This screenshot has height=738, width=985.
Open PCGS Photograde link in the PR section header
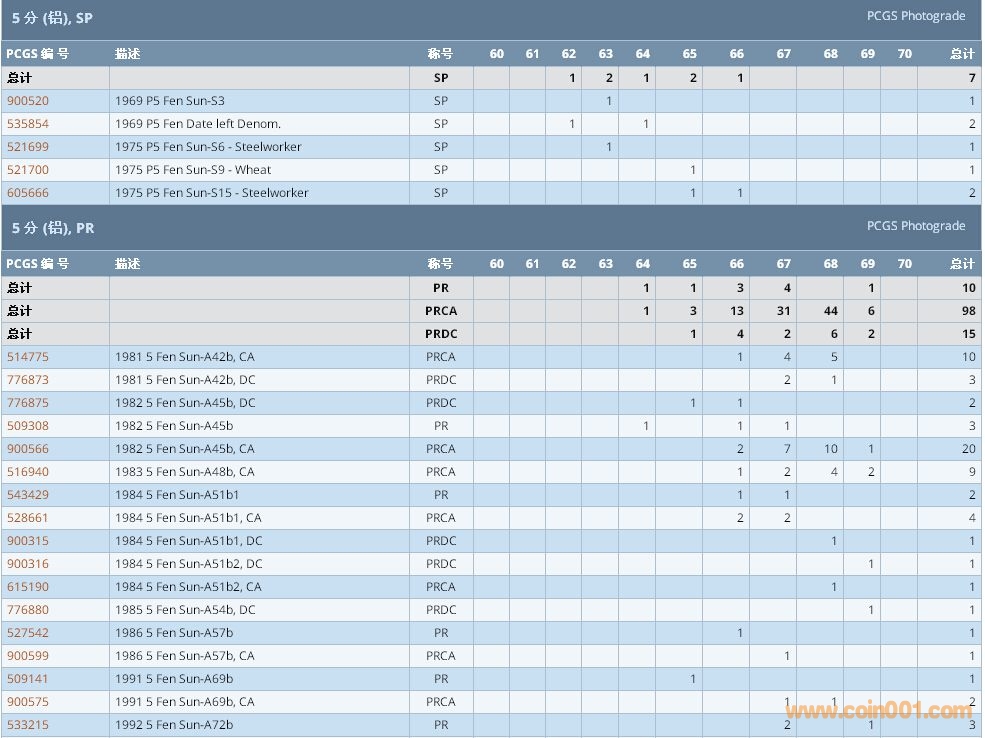pyautogui.click(x=916, y=226)
